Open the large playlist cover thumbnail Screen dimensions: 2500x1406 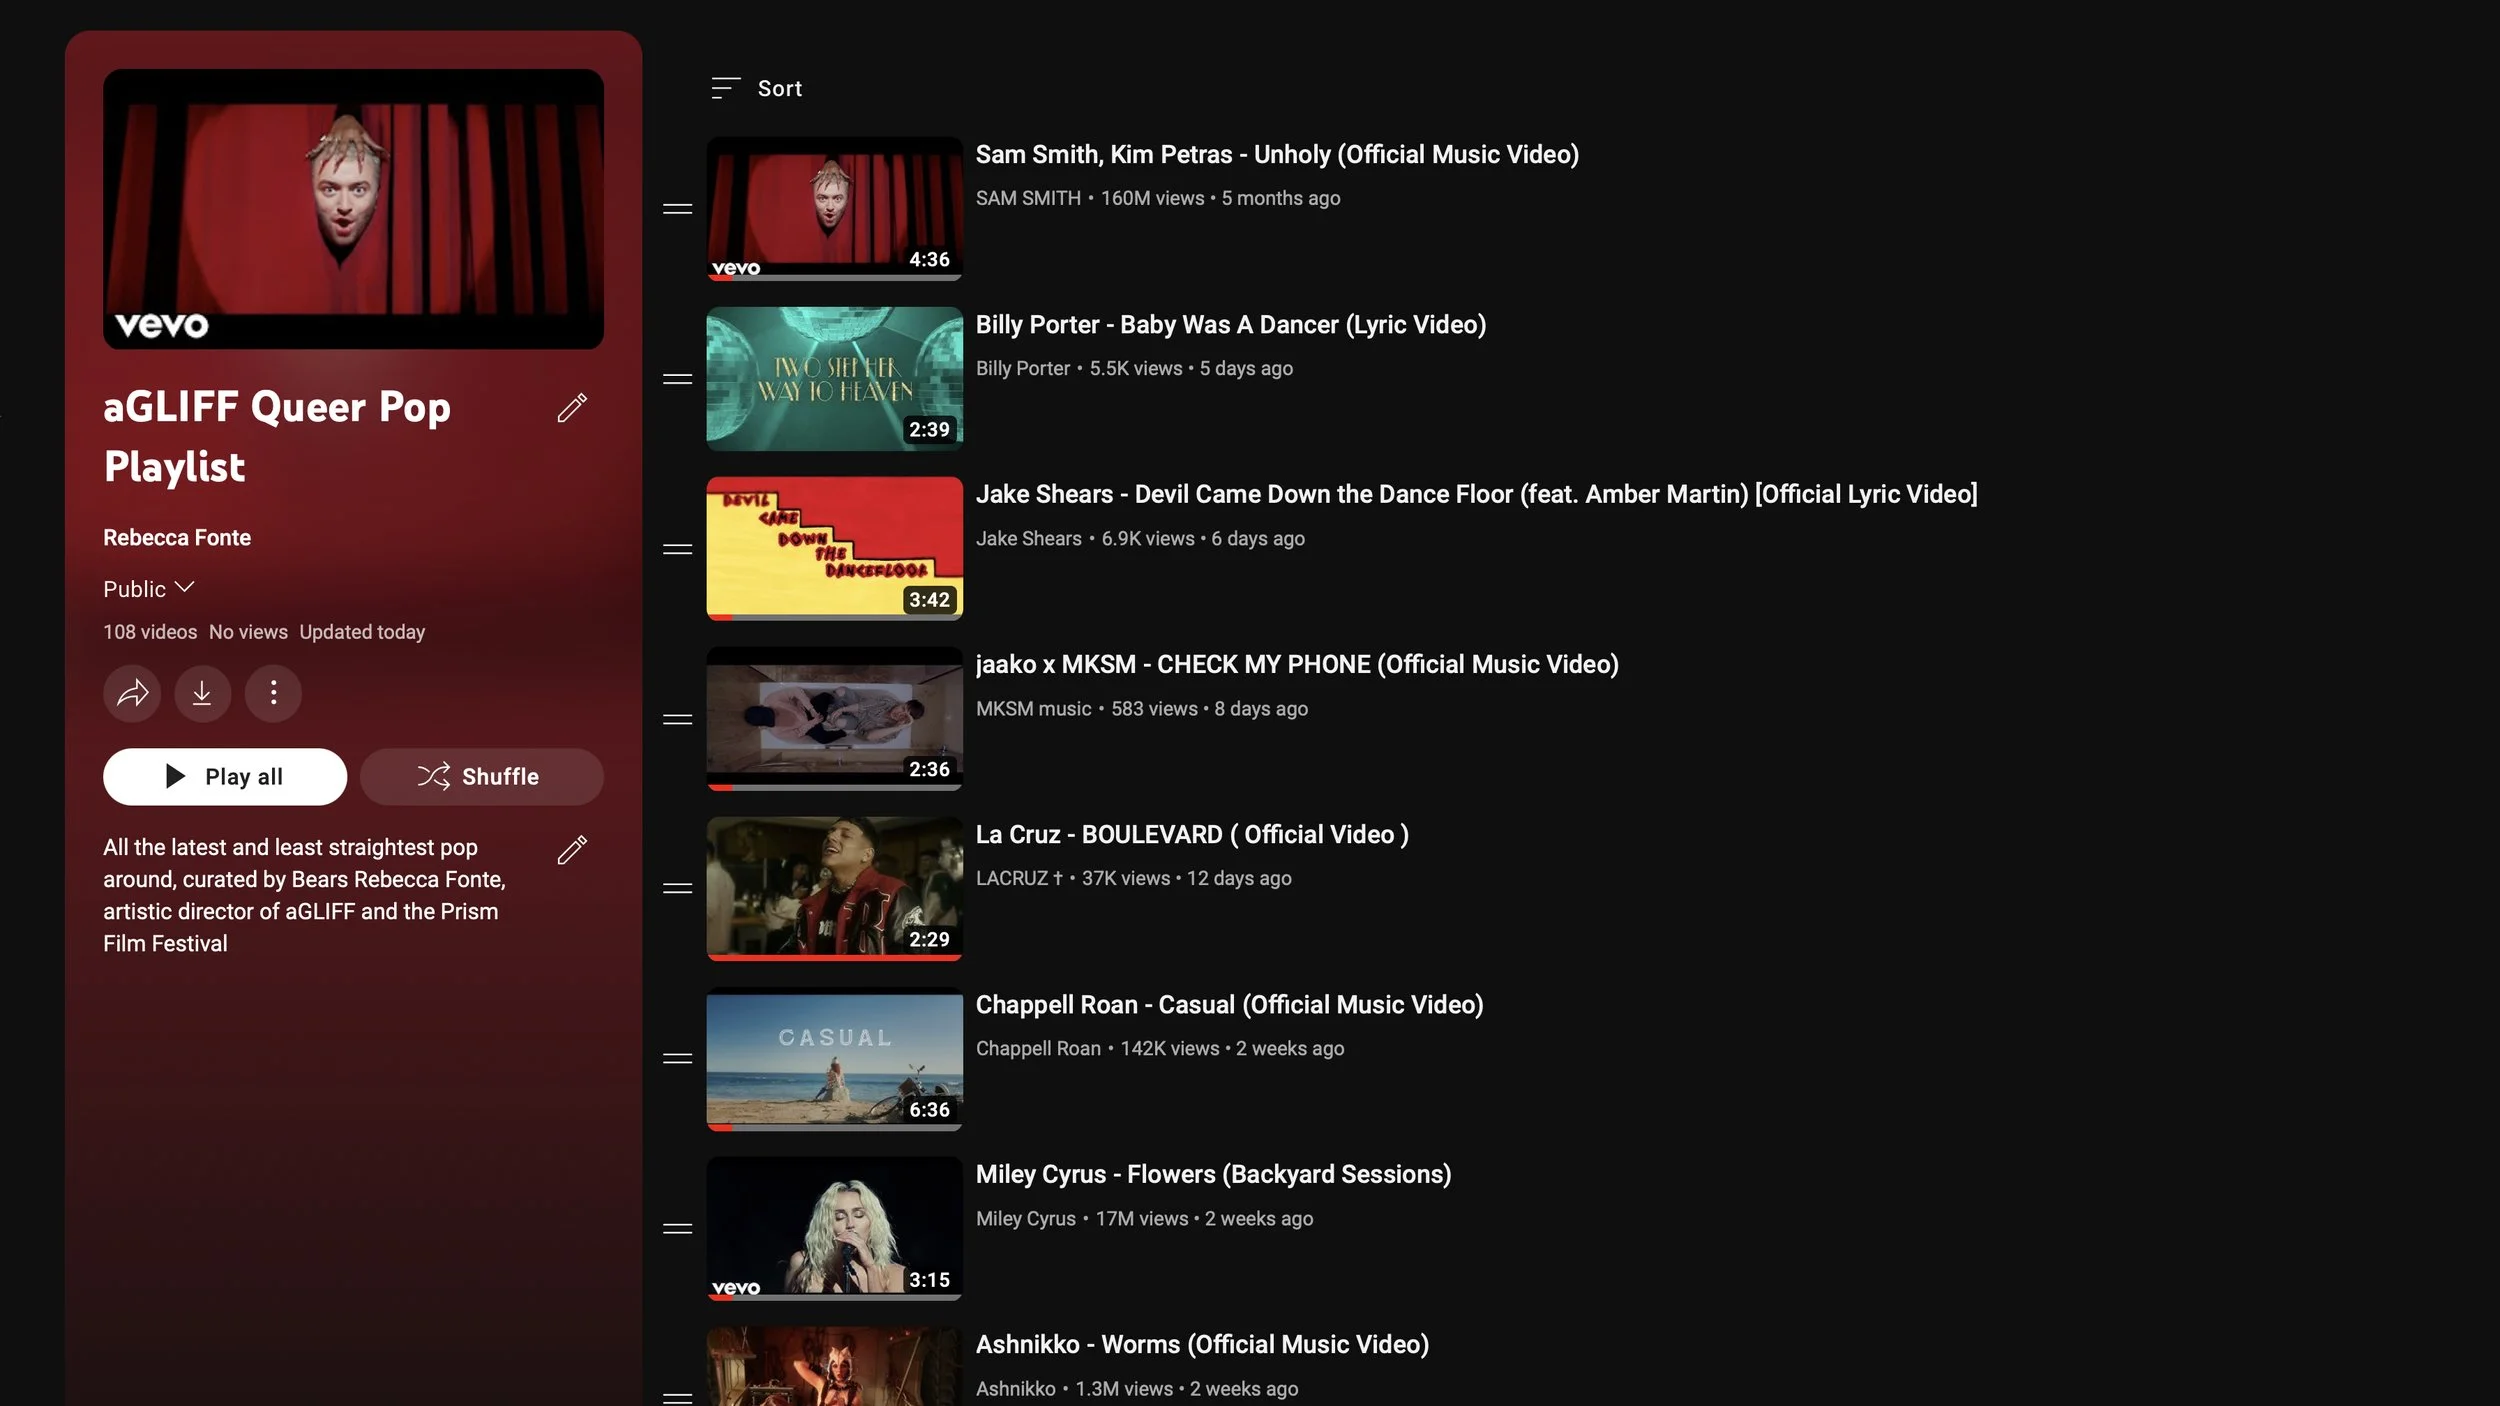(x=353, y=209)
